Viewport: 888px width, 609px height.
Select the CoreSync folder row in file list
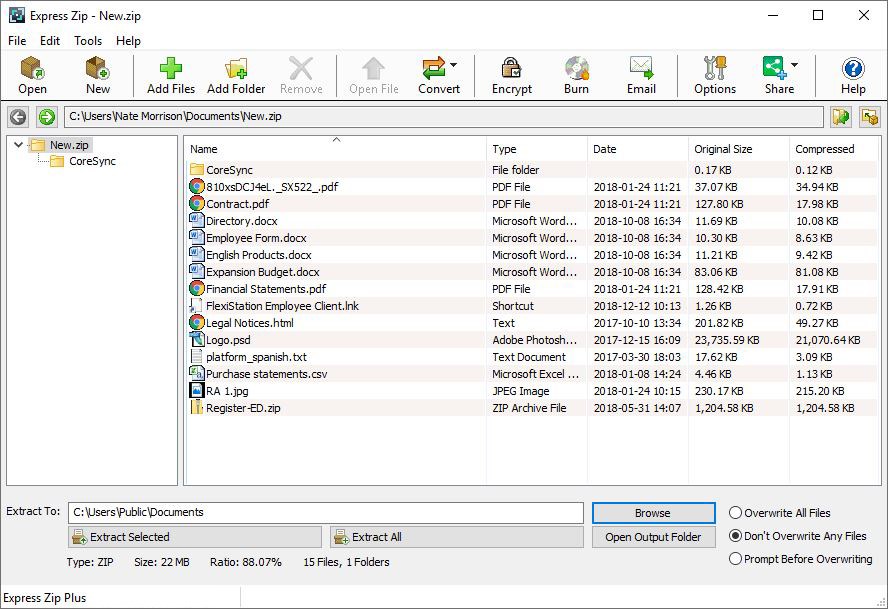tap(532, 170)
